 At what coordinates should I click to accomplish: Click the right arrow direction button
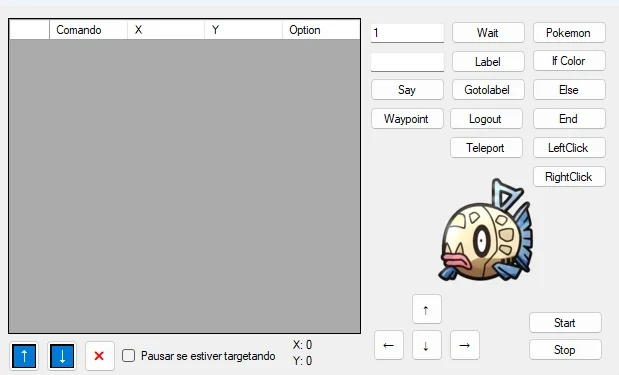(465, 345)
